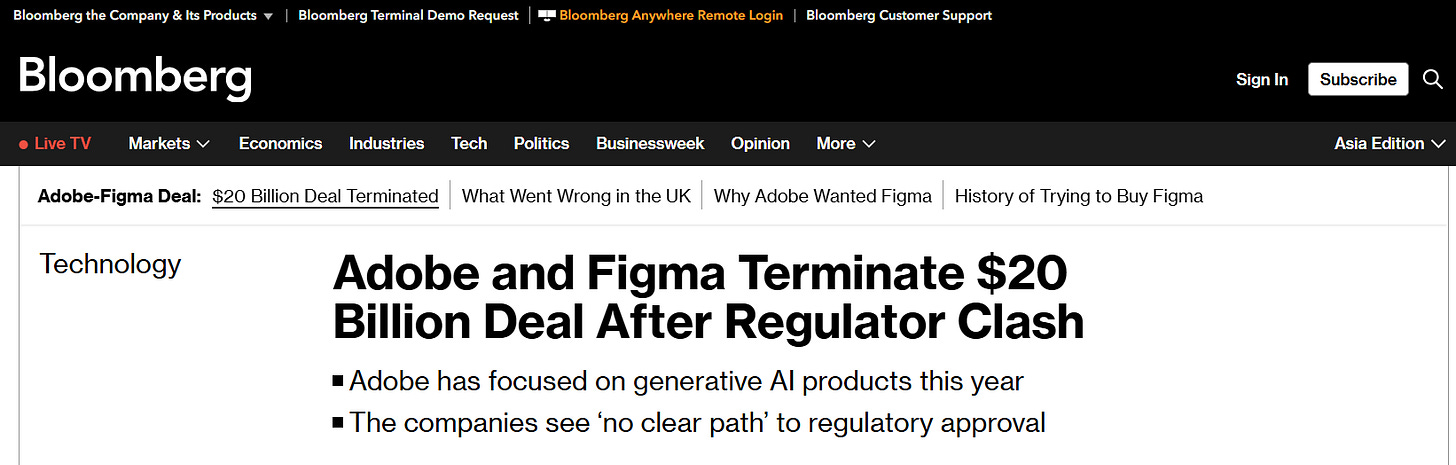Screen dimensions: 1456x465
Task: Select the What Went Wrong in the UK tab
Action: tap(576, 196)
